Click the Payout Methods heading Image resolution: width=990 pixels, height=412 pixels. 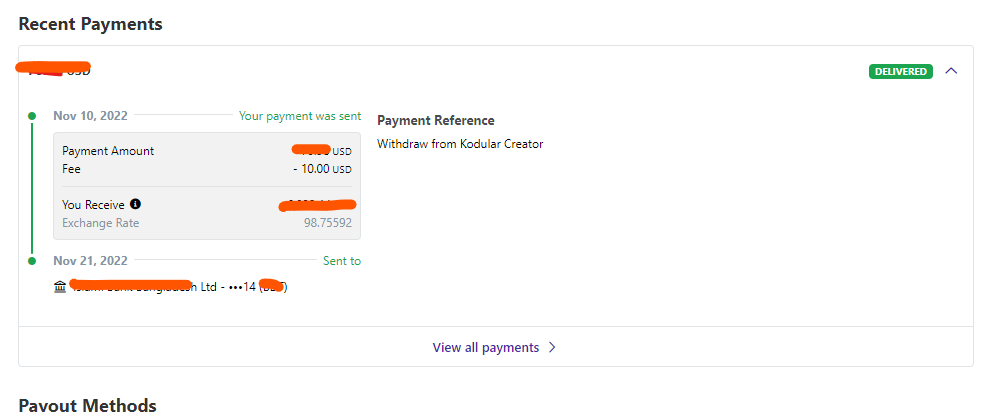(87, 405)
